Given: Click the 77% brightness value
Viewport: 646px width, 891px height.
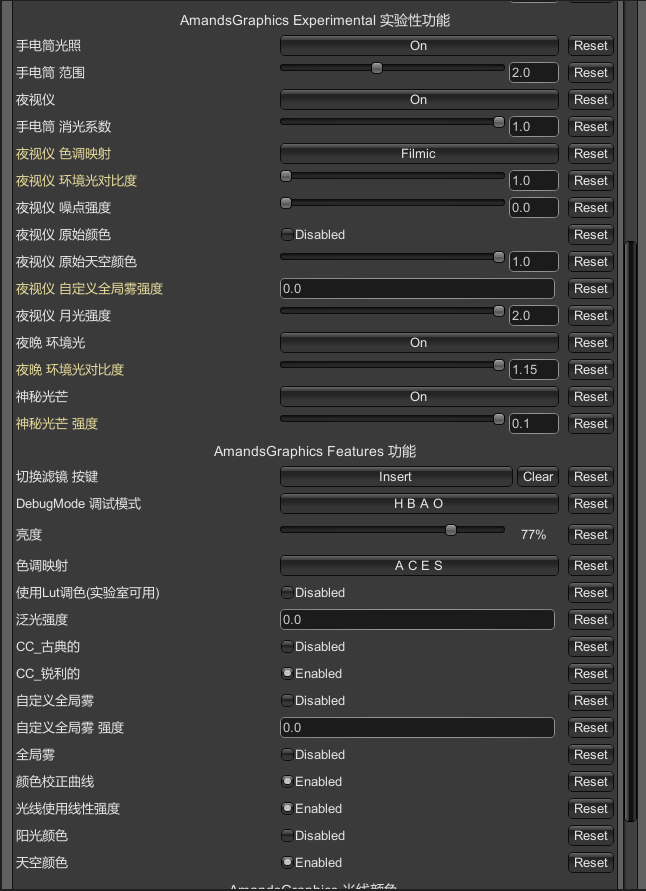Looking at the screenshot, I should [534, 535].
